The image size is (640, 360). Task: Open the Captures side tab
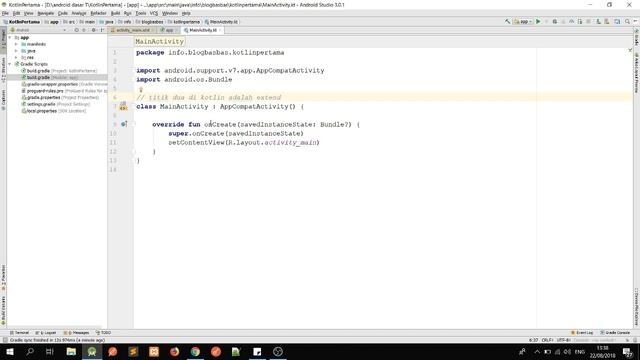pos(3,100)
